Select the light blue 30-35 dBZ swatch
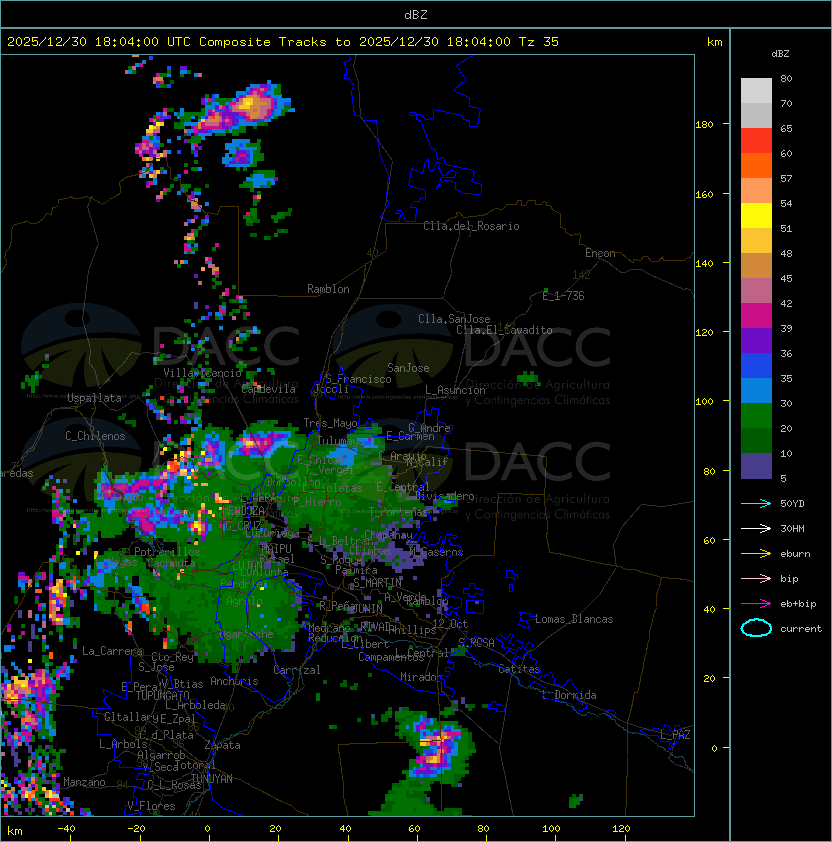 [x=756, y=391]
